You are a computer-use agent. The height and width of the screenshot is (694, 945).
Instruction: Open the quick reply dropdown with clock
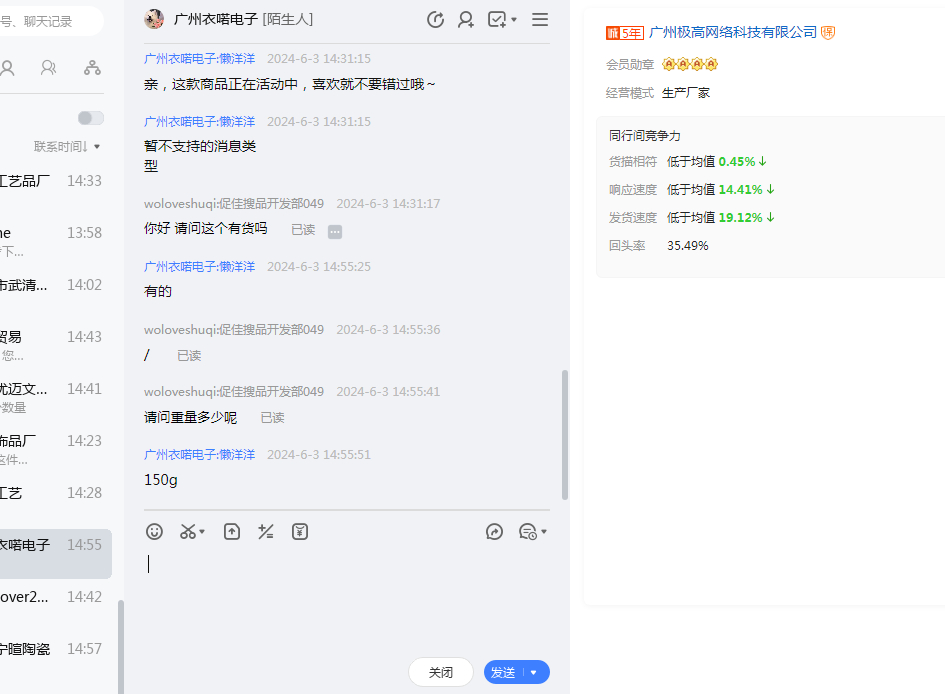532,532
